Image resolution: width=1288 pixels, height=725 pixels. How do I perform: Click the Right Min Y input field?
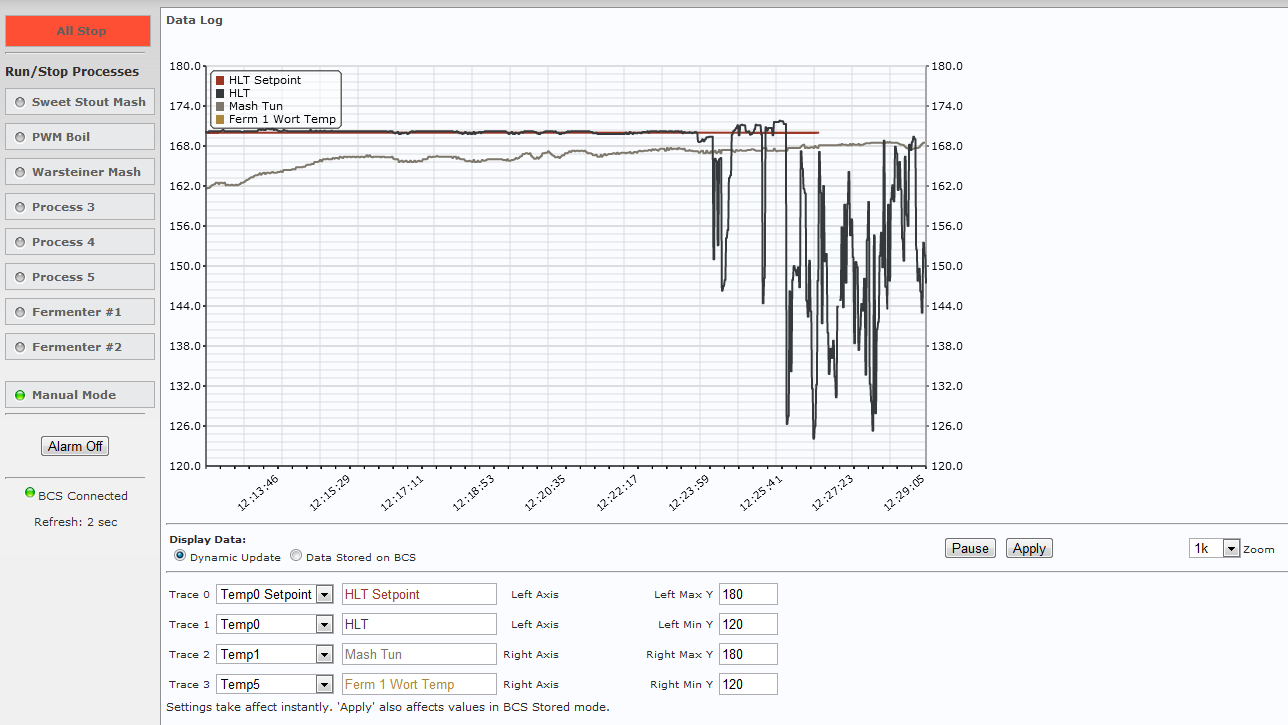[x=748, y=684]
